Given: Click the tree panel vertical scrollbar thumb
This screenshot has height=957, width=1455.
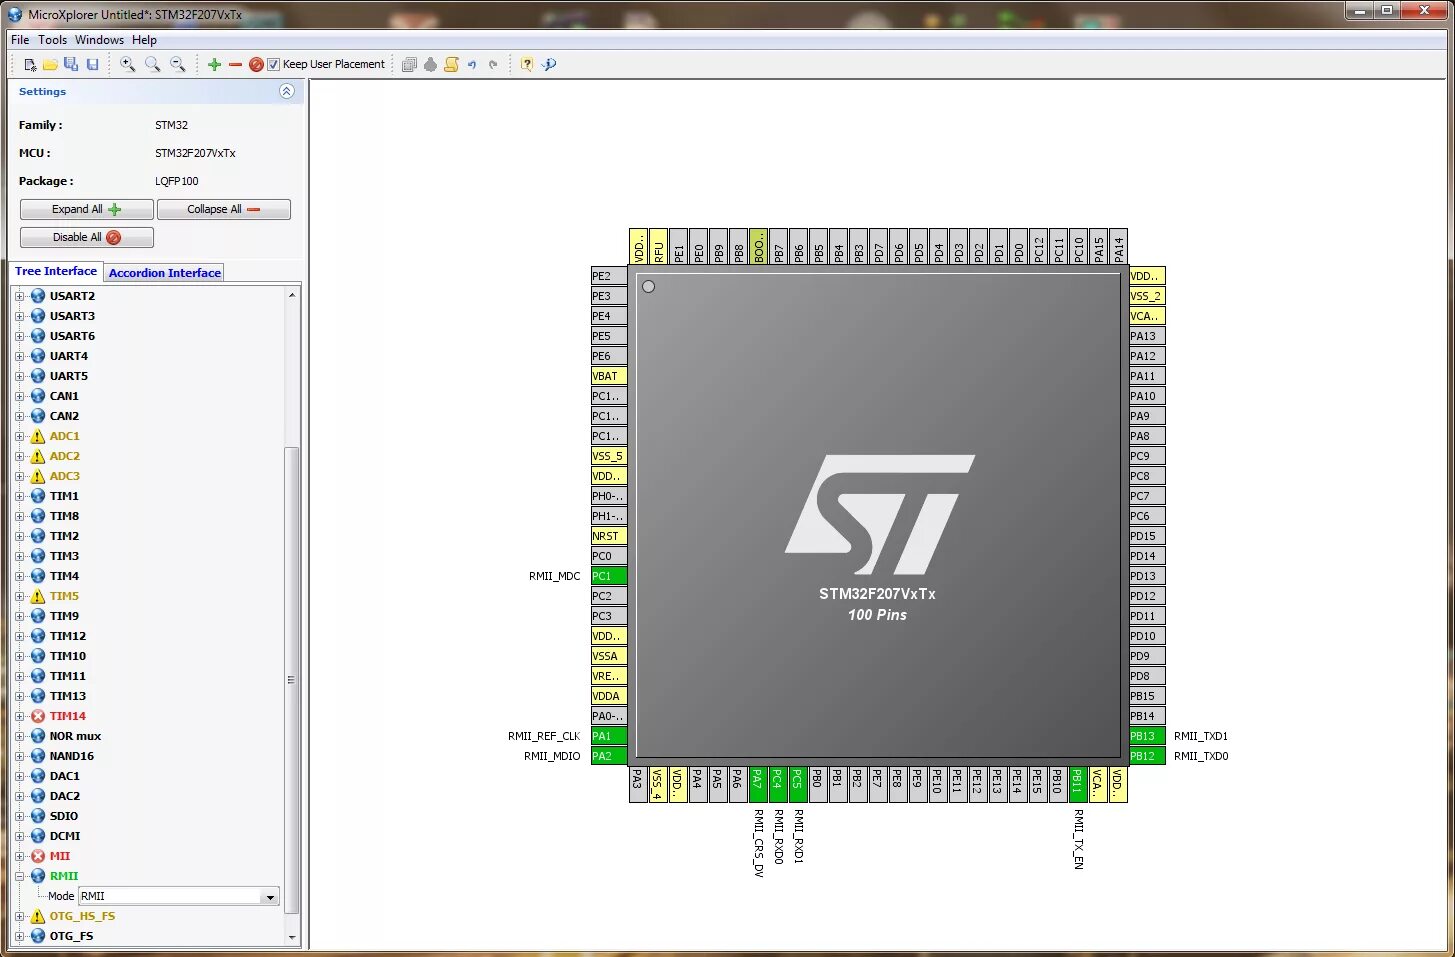Looking at the screenshot, I should (292, 680).
